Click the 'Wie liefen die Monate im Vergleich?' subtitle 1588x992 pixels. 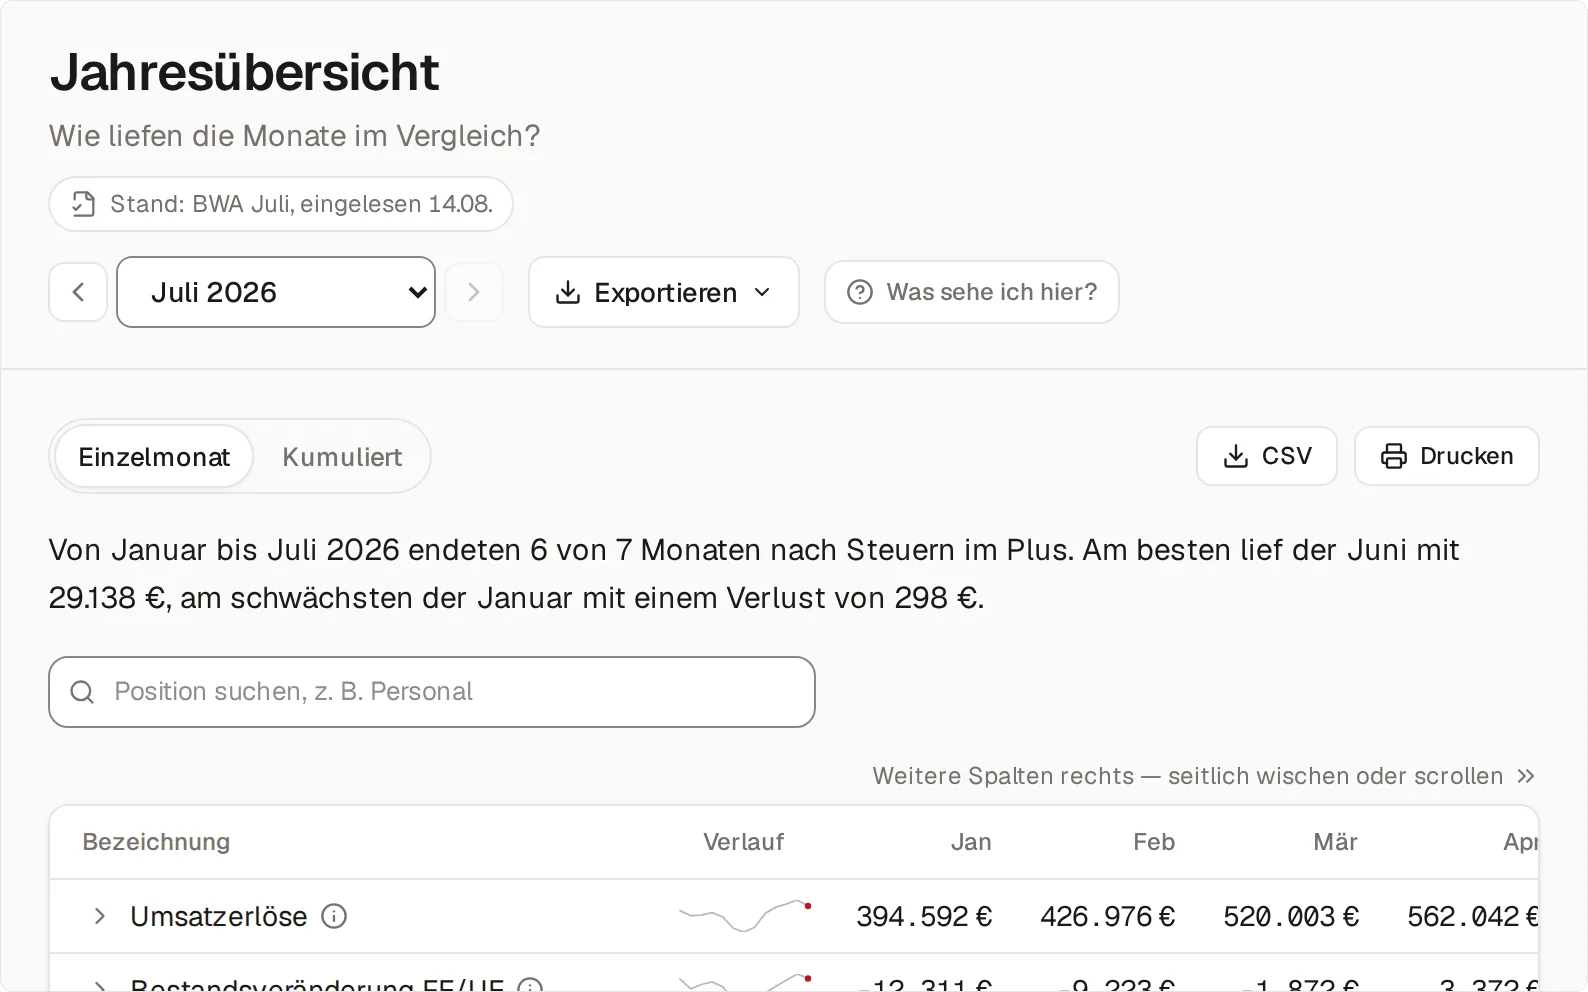coord(295,136)
